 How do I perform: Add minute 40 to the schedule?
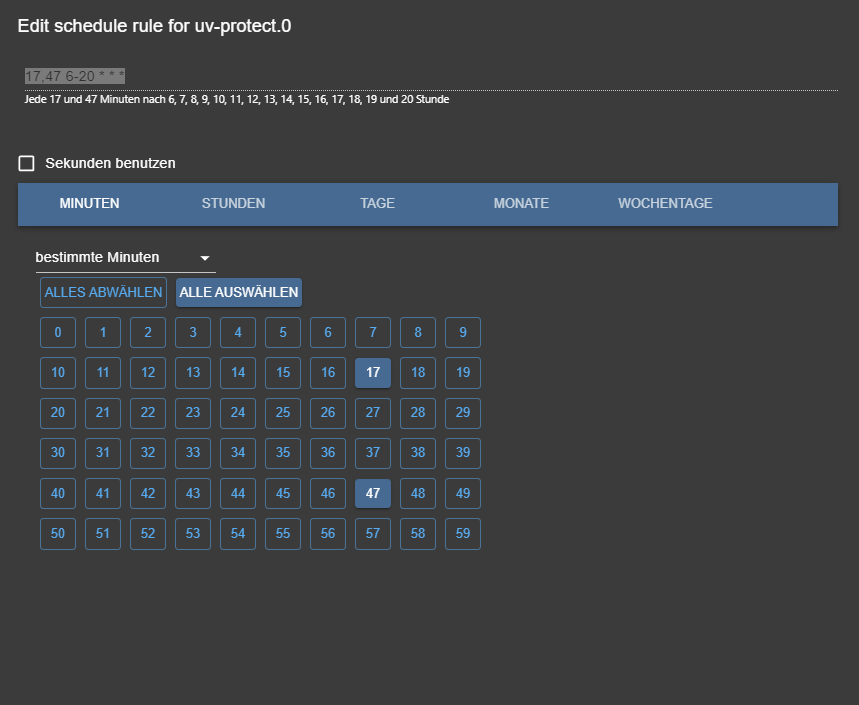[x=58, y=493]
